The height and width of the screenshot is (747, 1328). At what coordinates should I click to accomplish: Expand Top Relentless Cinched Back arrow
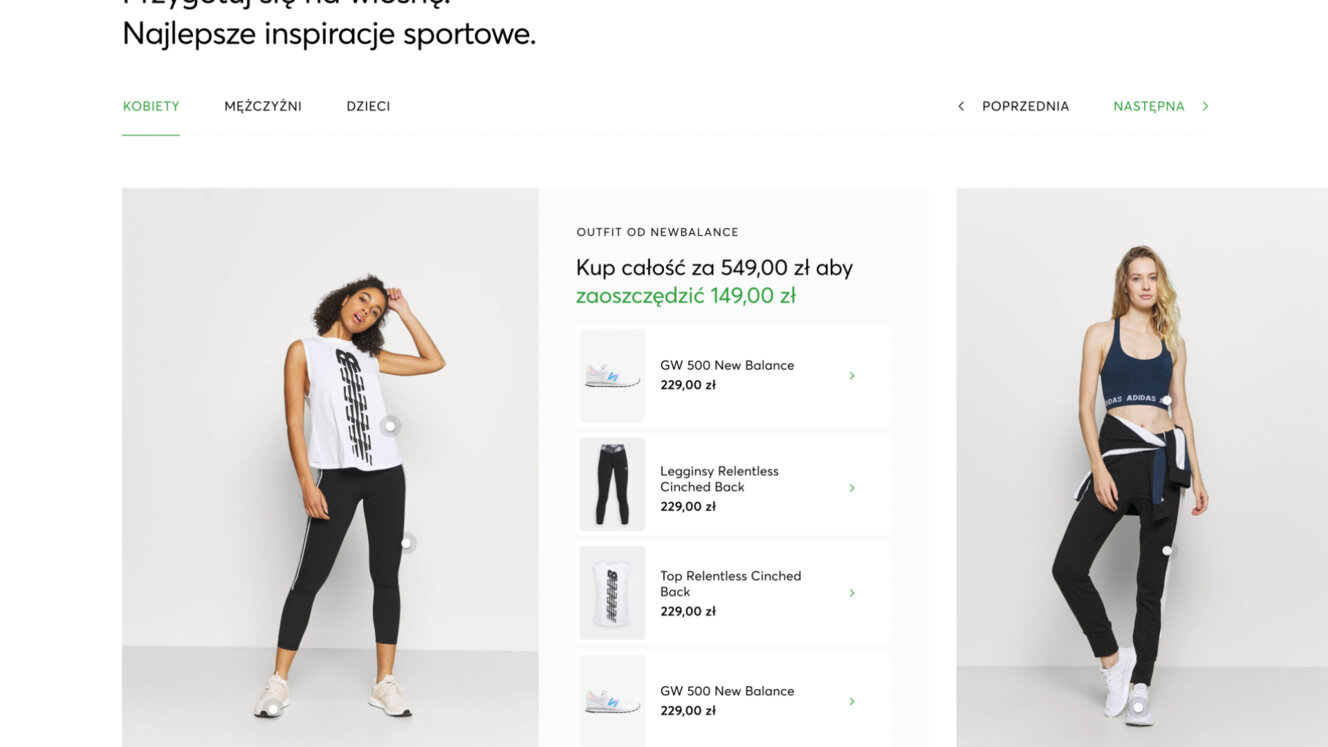[852, 593]
